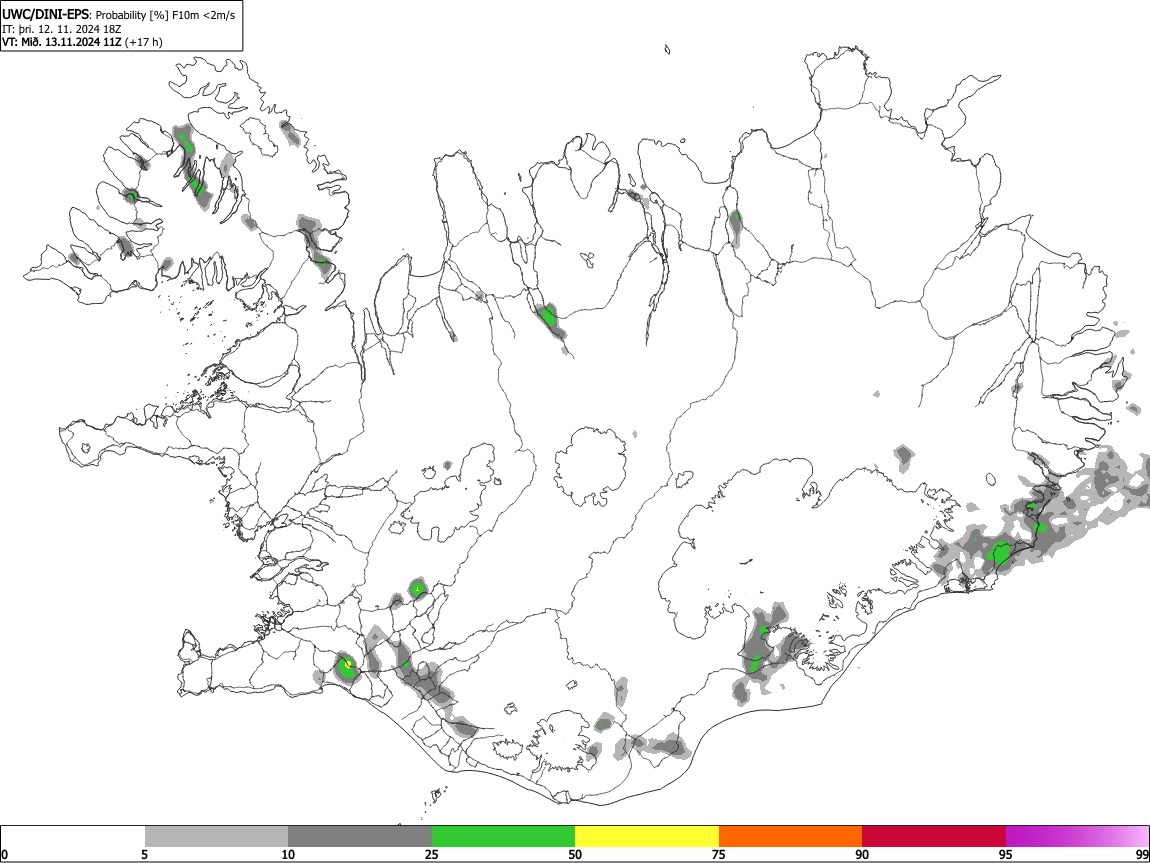This screenshot has height=863, width=1150.
Task: Click the '(+17 h)' forecast offset text
Action: pos(144,42)
